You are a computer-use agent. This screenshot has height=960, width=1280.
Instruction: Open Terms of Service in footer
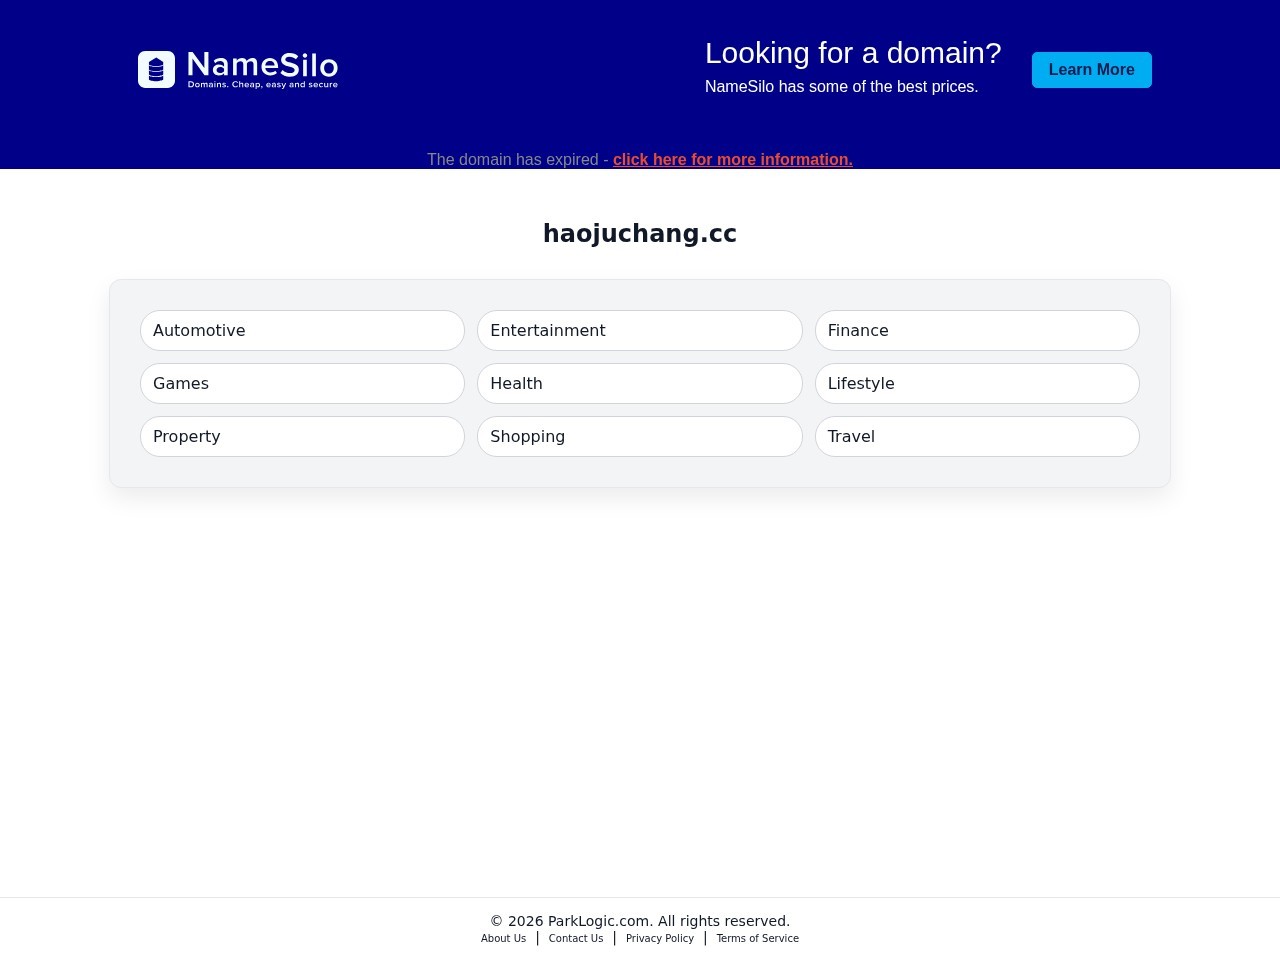(757, 939)
